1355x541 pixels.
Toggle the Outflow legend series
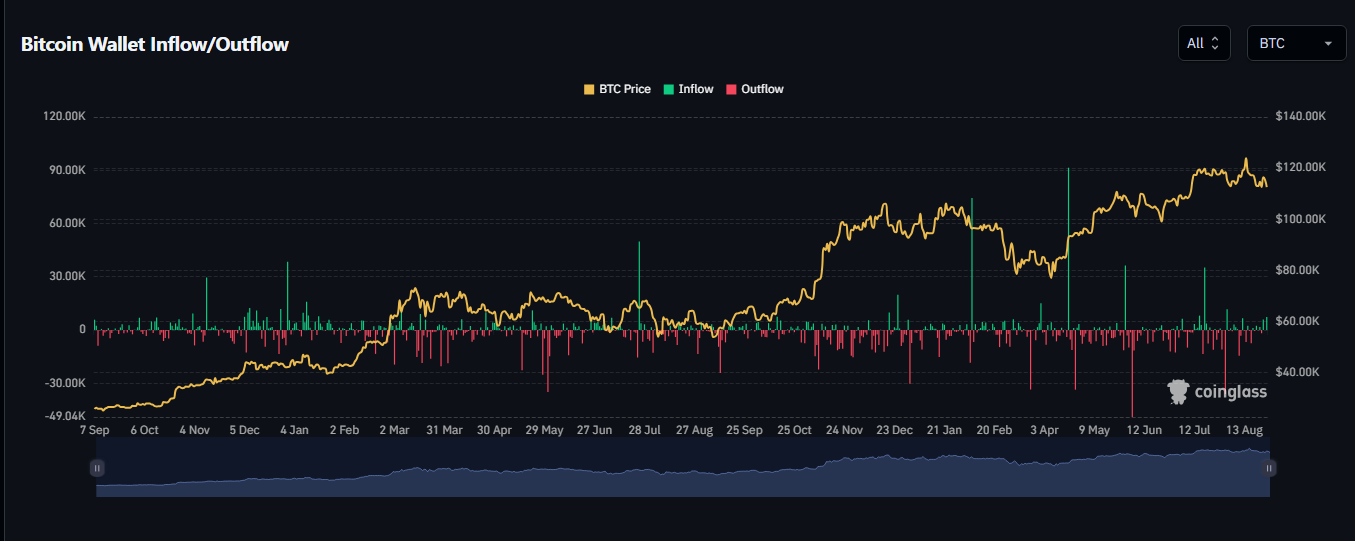point(755,89)
